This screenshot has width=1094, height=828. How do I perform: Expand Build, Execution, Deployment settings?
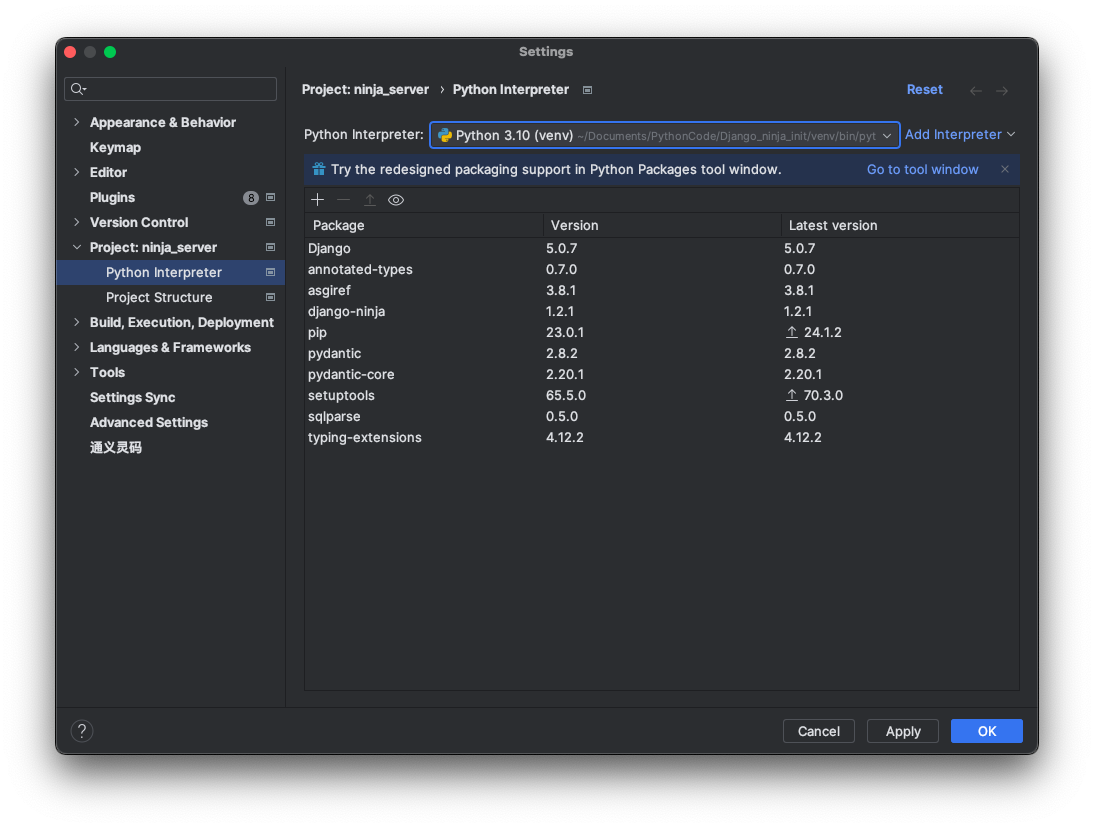[77, 322]
